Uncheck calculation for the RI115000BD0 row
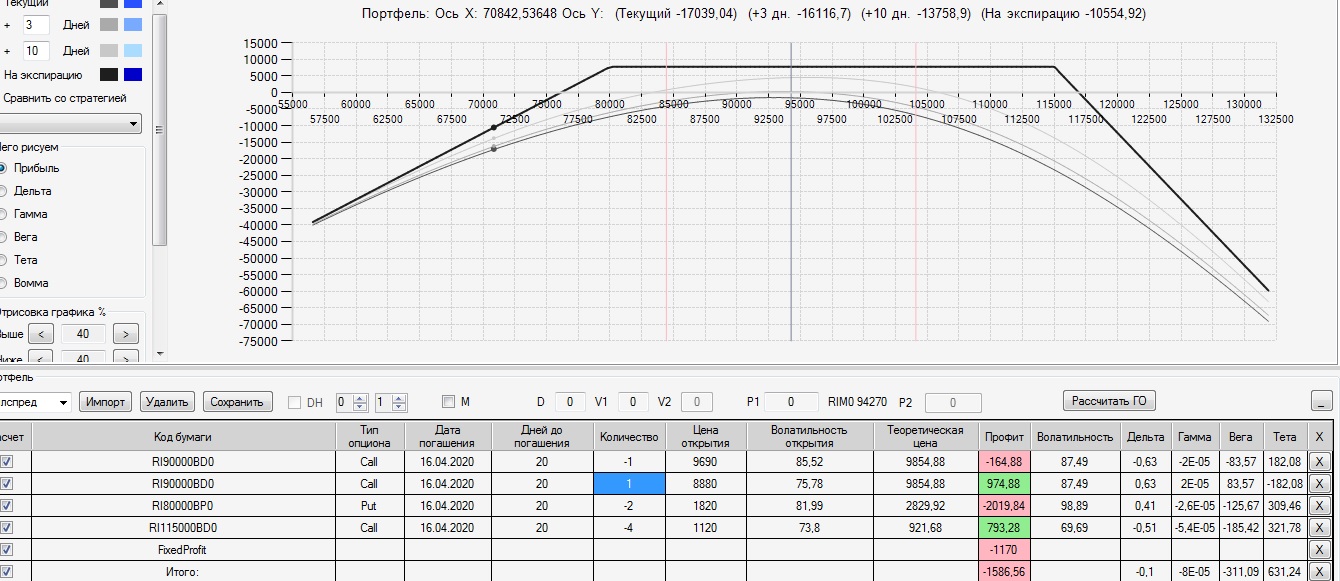This screenshot has height=581, width=1340. [x=7, y=527]
